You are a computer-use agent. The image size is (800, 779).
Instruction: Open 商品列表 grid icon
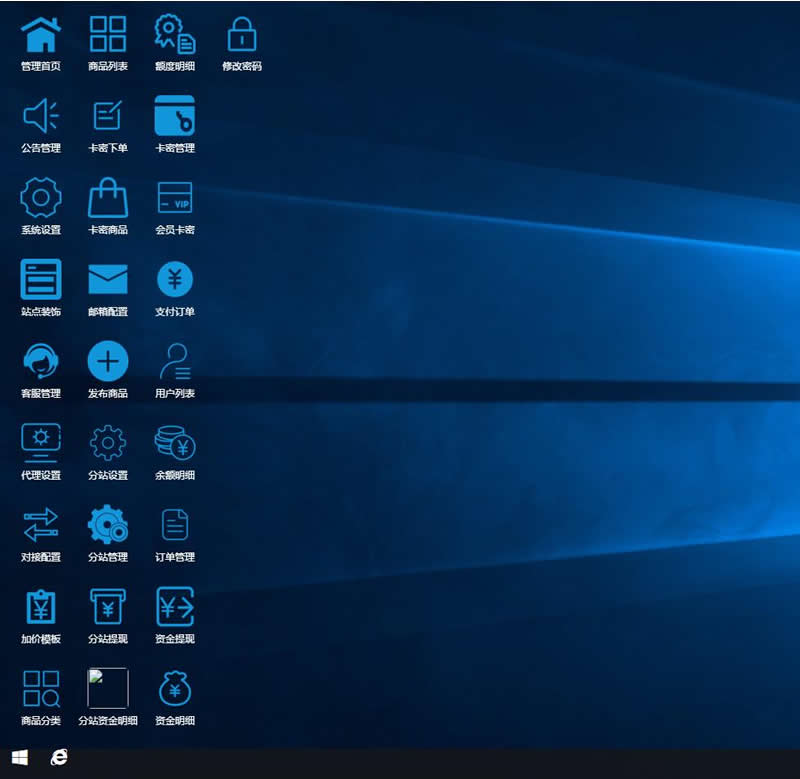108,35
